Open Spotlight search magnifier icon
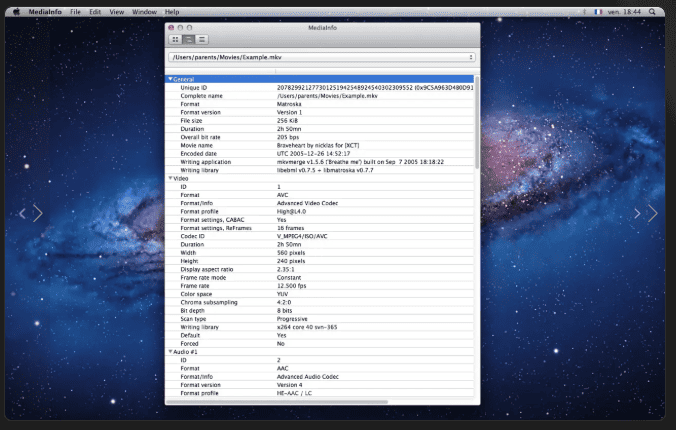Screen dimensions: 676x430 click(x=652, y=12)
